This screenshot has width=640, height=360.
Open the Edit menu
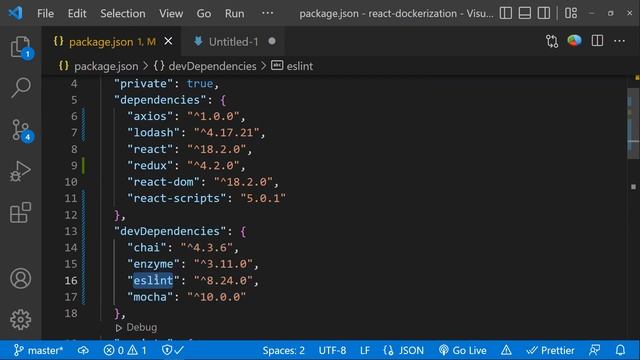[77, 13]
